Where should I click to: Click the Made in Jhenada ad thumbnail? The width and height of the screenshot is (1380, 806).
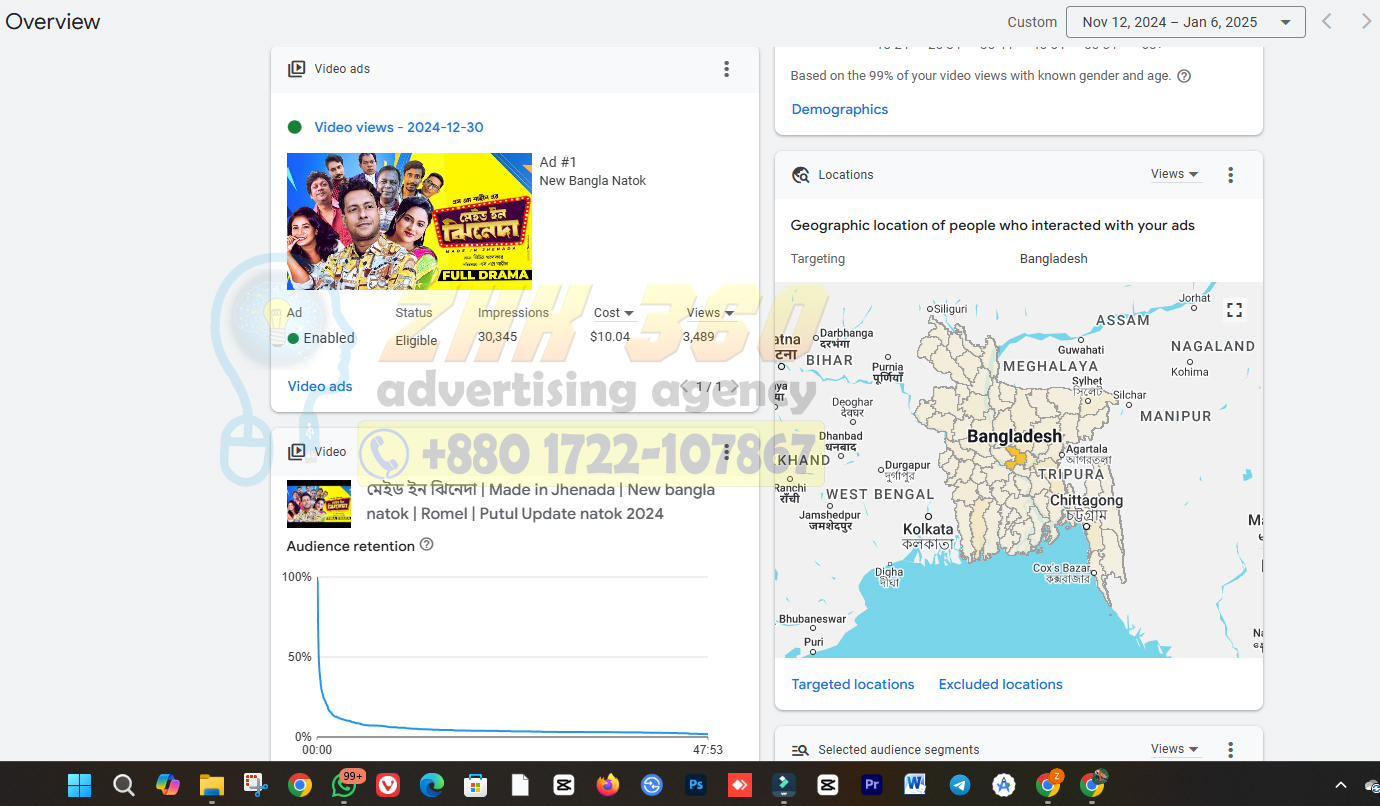[409, 221]
